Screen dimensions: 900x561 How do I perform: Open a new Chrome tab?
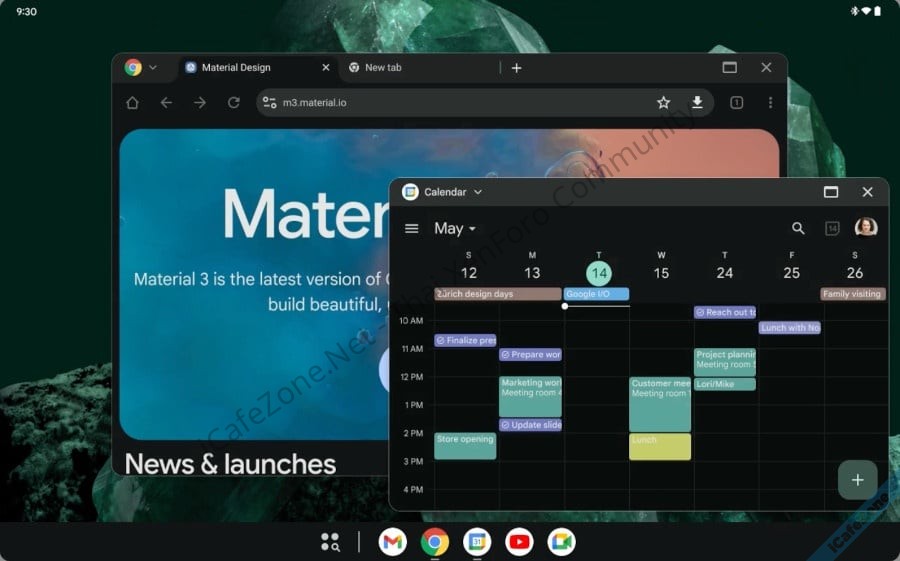(516, 68)
